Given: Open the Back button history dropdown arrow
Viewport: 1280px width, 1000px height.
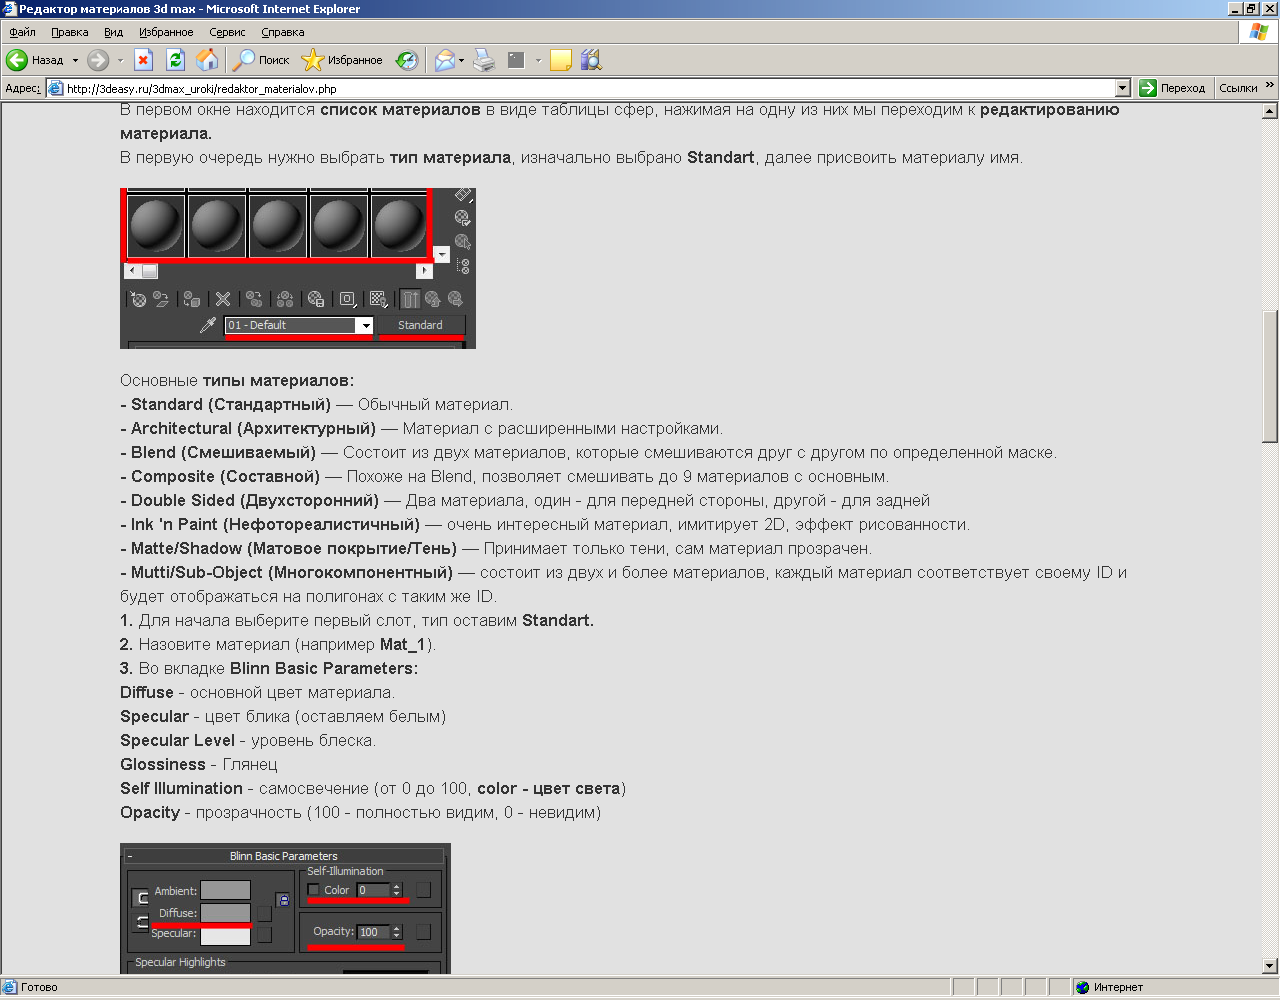Looking at the screenshot, I should 75,60.
